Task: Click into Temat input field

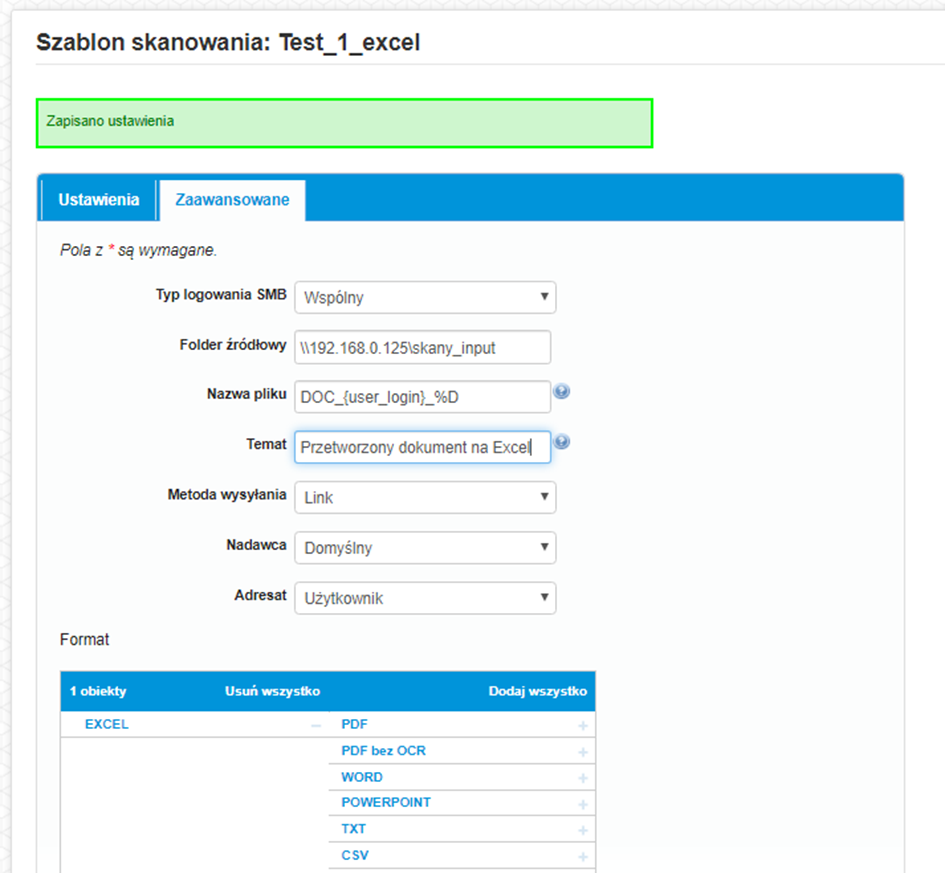Action: [422, 447]
